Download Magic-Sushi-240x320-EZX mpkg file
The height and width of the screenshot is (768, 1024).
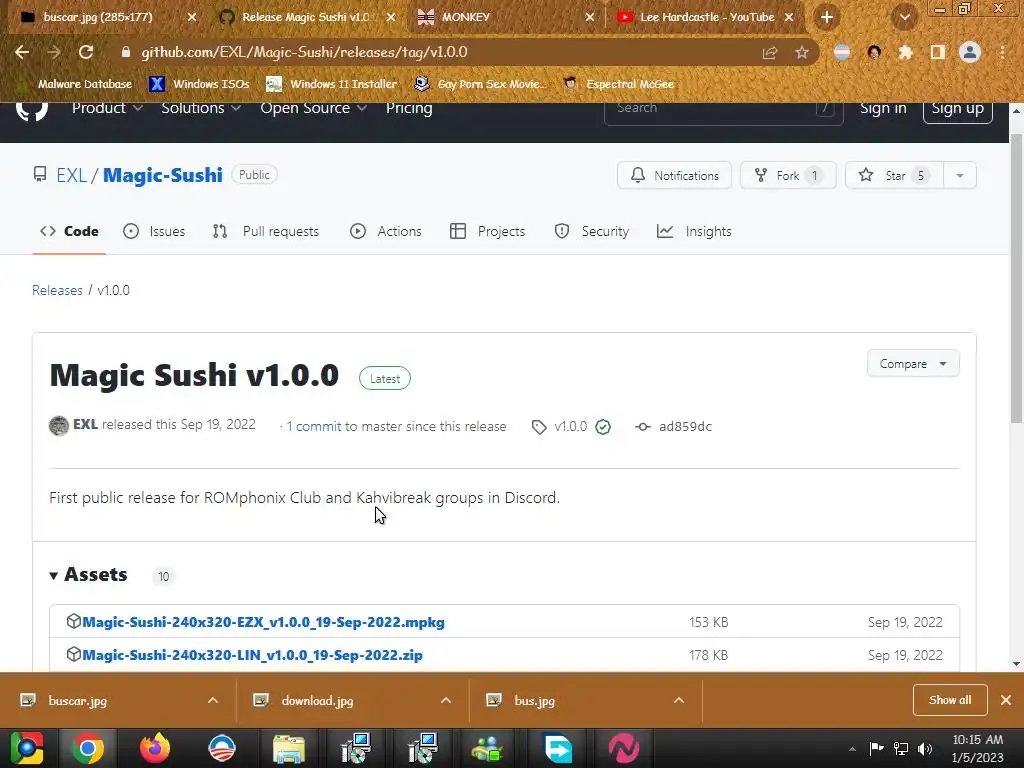(x=263, y=622)
